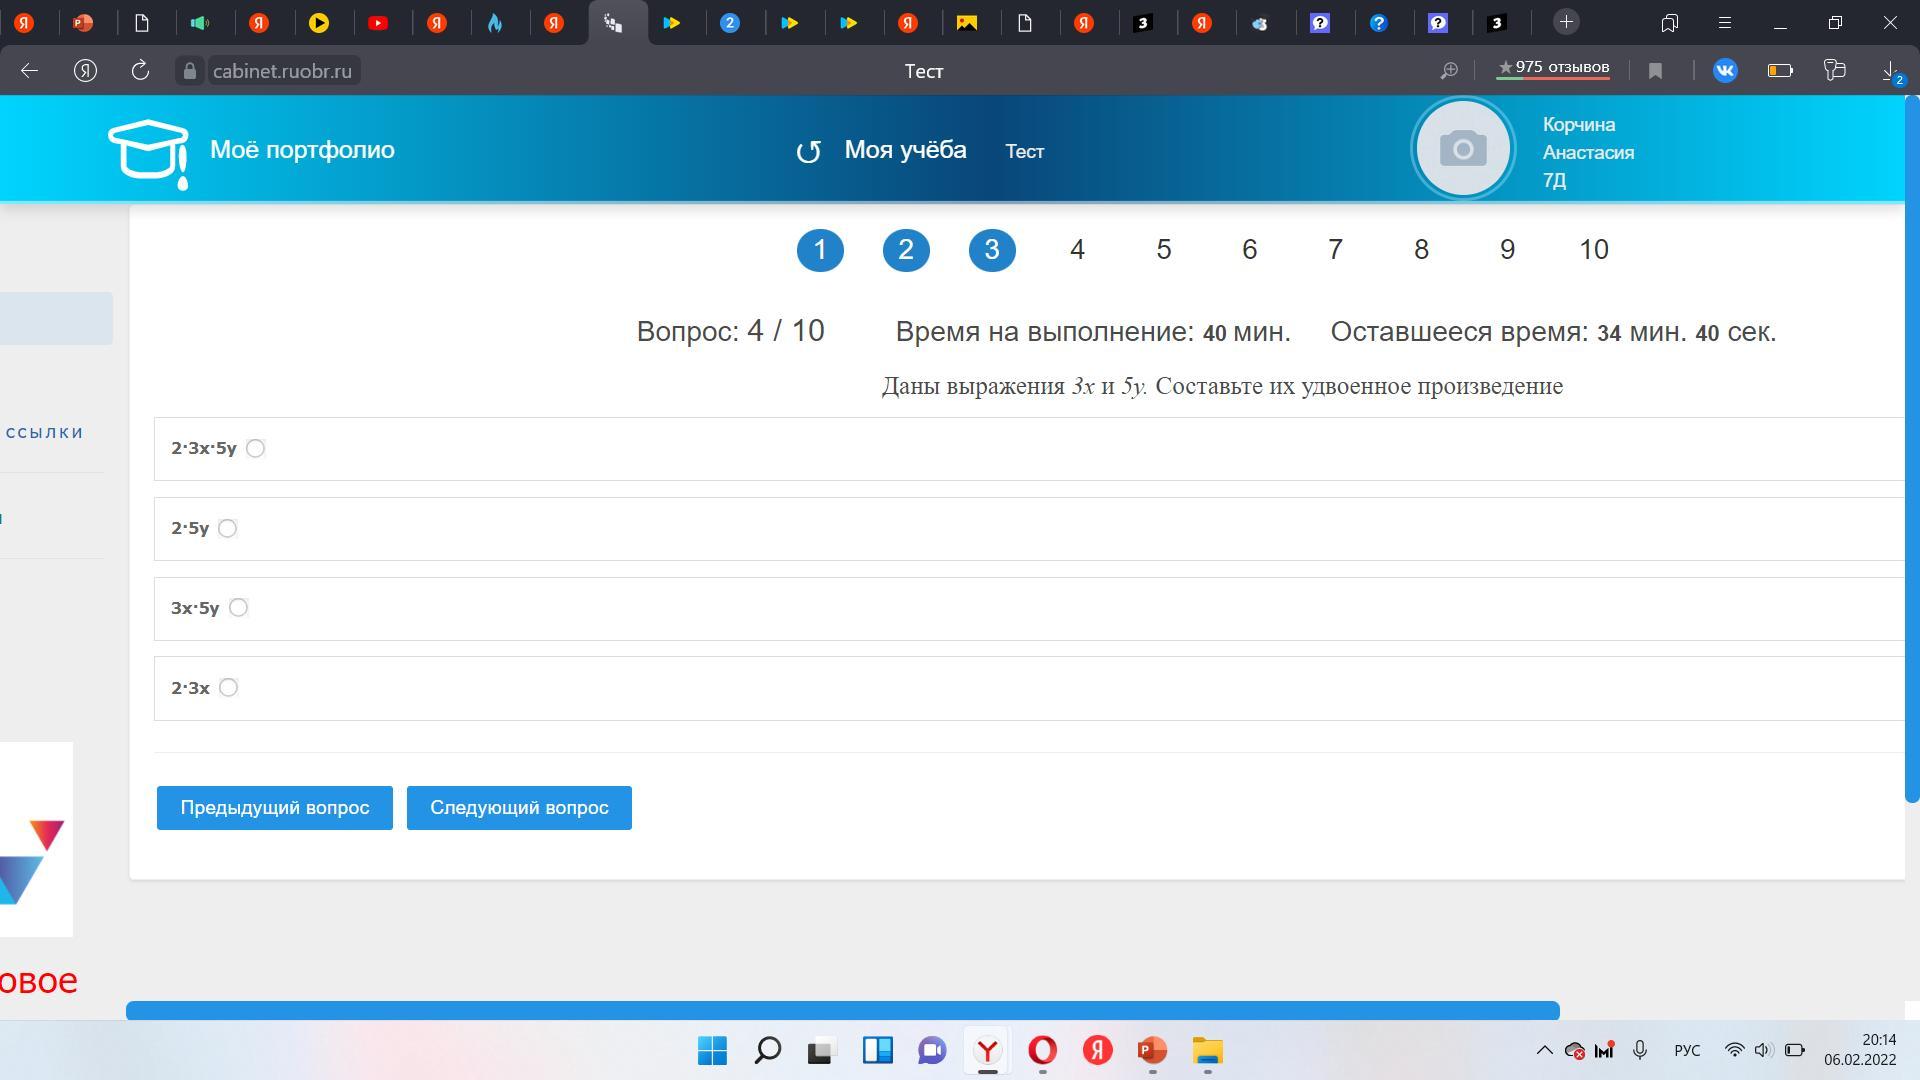Image resolution: width=1920 pixels, height=1080 pixels.
Task: Open user name Корчина Анастасия
Action: 1588,139
